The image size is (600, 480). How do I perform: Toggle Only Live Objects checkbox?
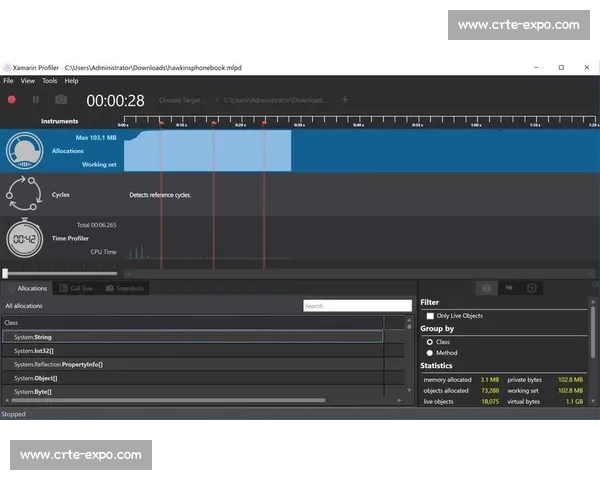430,316
